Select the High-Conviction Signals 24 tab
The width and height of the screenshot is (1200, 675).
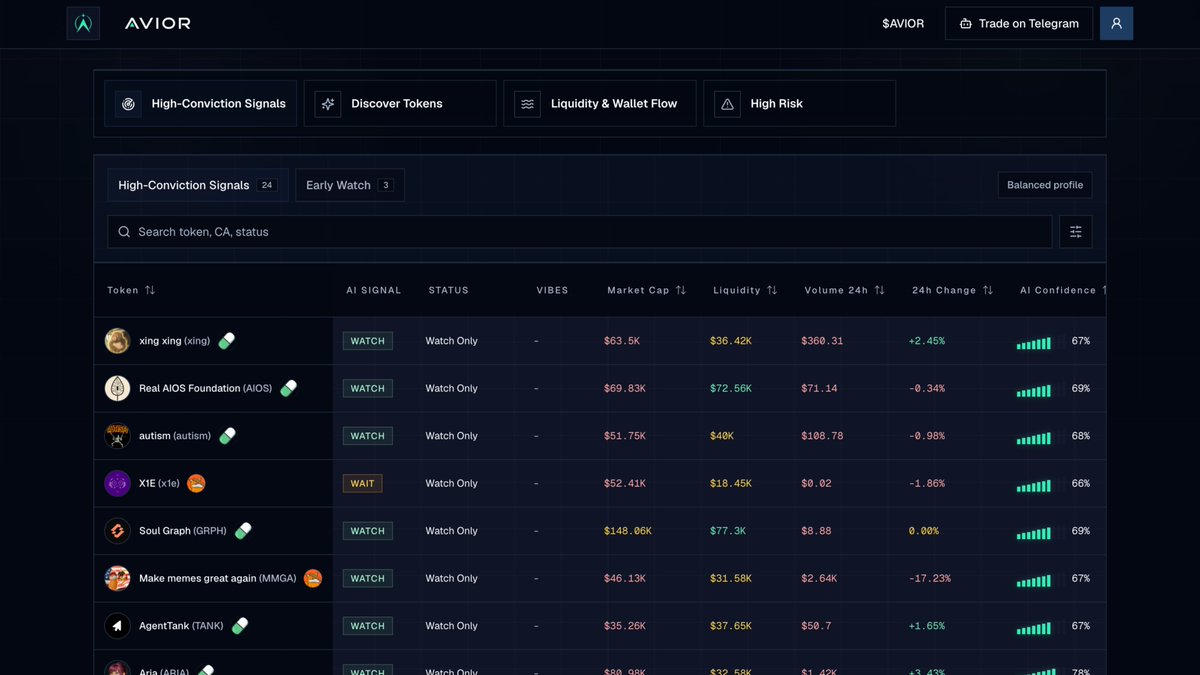pyautogui.click(x=198, y=185)
